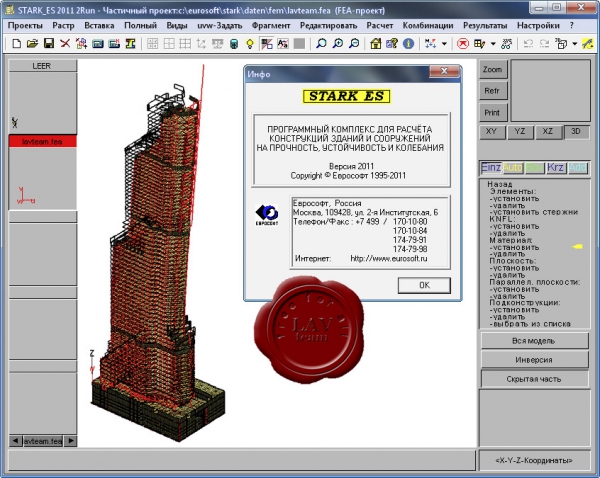Viewport: 600px width, 478px height.
Task: Open the Фрагмент menu
Action: [271, 26]
